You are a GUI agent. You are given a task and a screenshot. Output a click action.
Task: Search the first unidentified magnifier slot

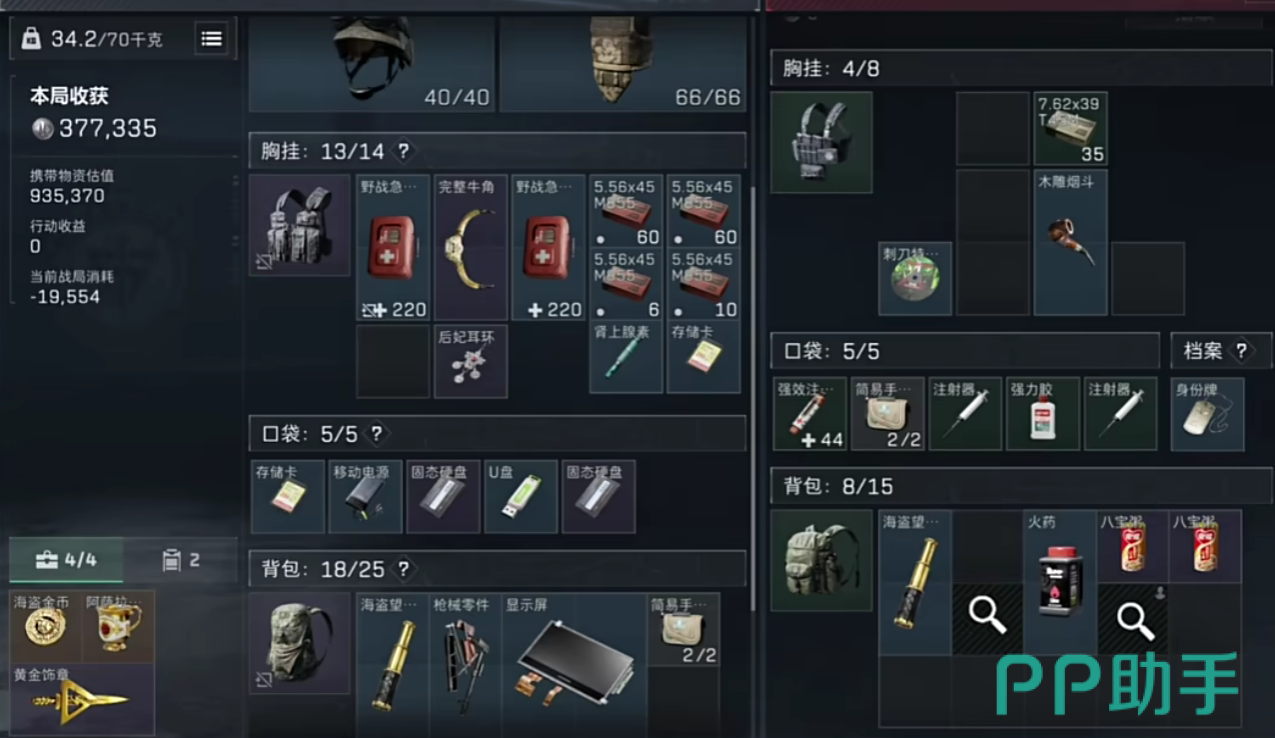click(988, 620)
